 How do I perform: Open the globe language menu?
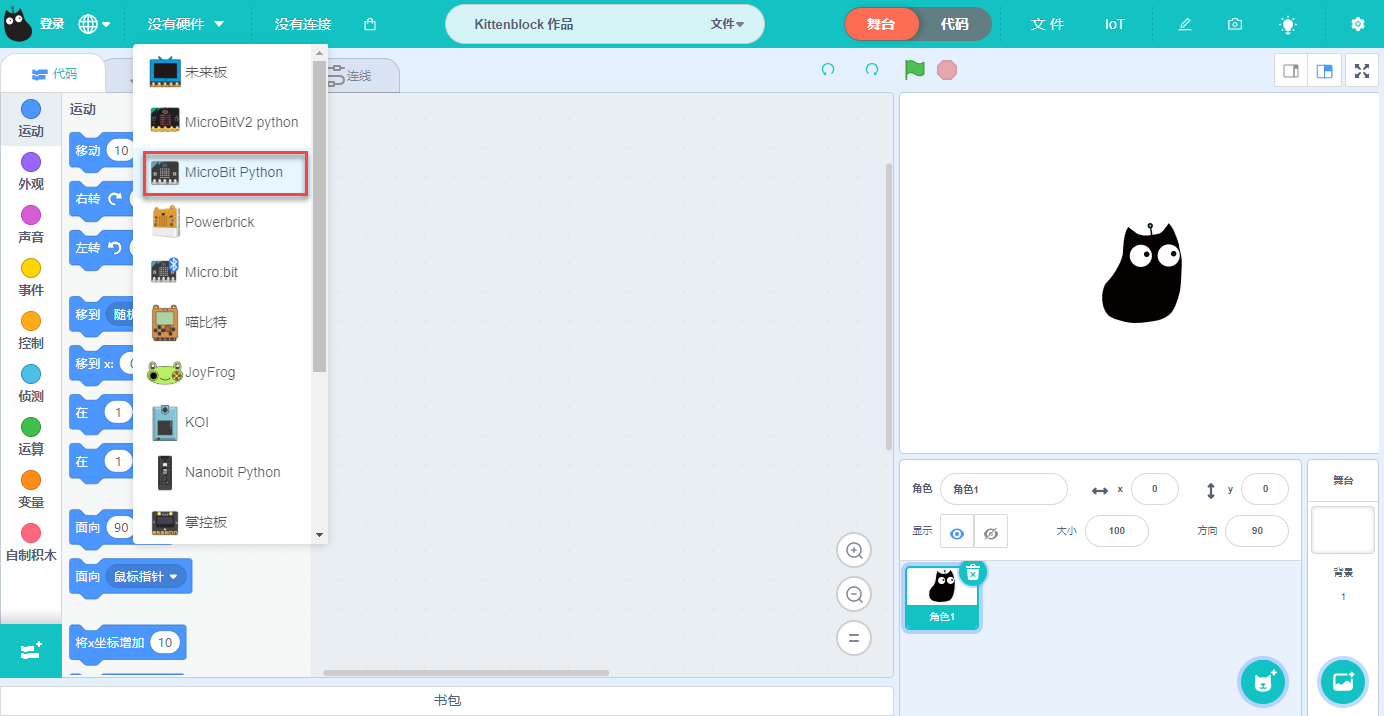tap(94, 24)
